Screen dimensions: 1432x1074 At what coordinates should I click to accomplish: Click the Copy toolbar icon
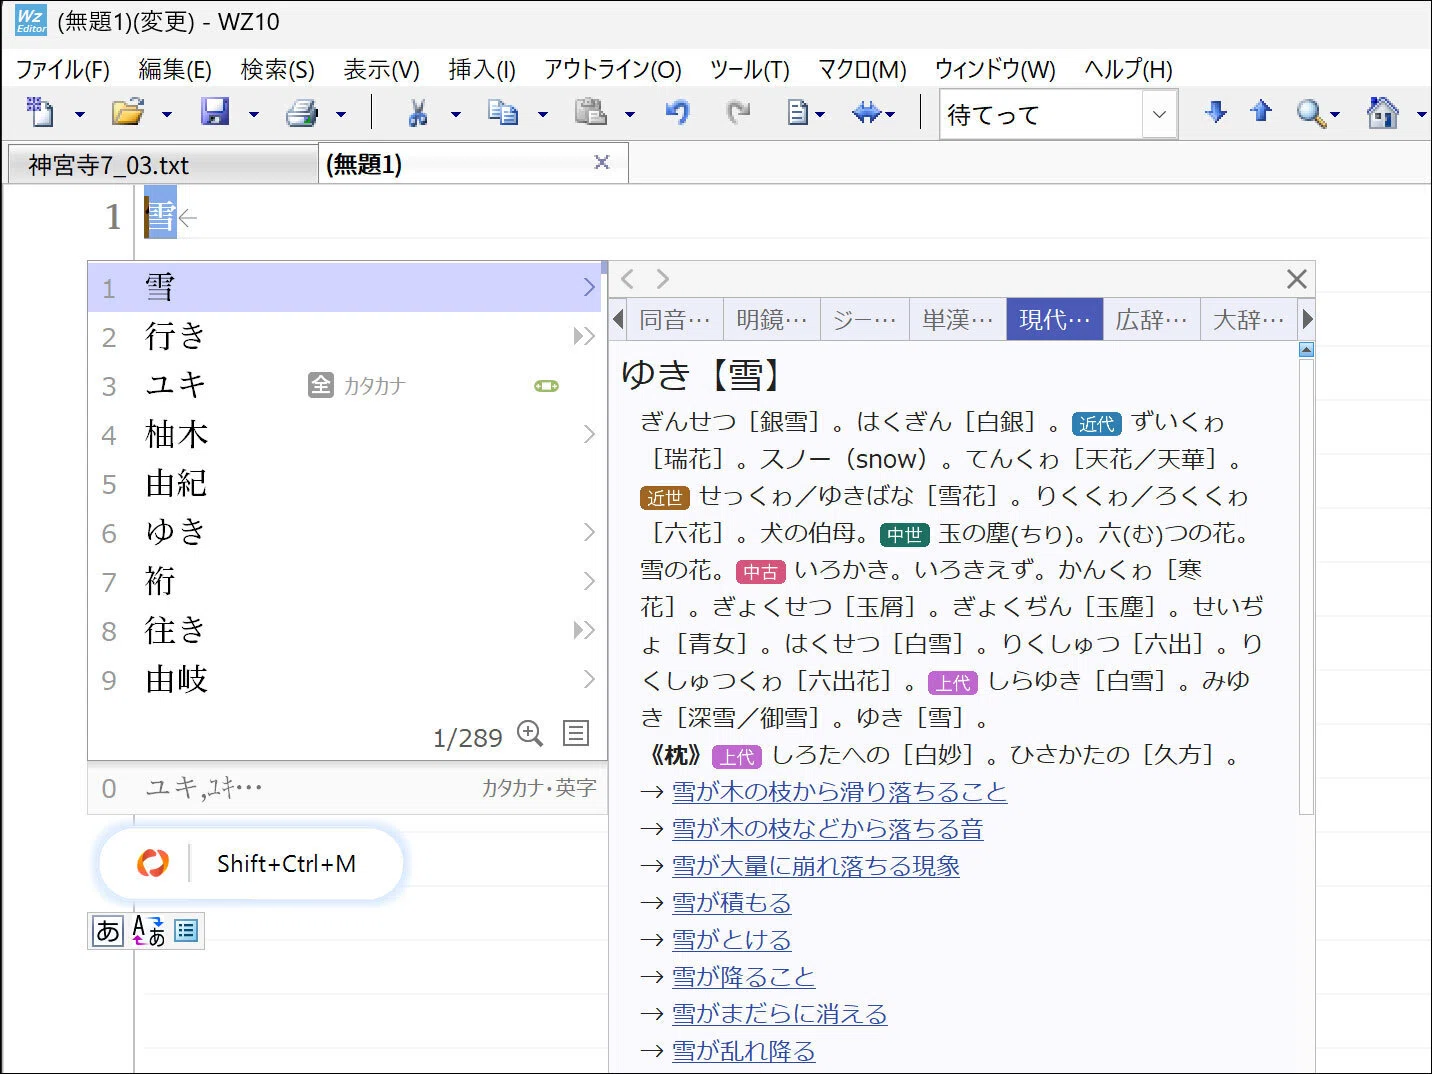[503, 112]
